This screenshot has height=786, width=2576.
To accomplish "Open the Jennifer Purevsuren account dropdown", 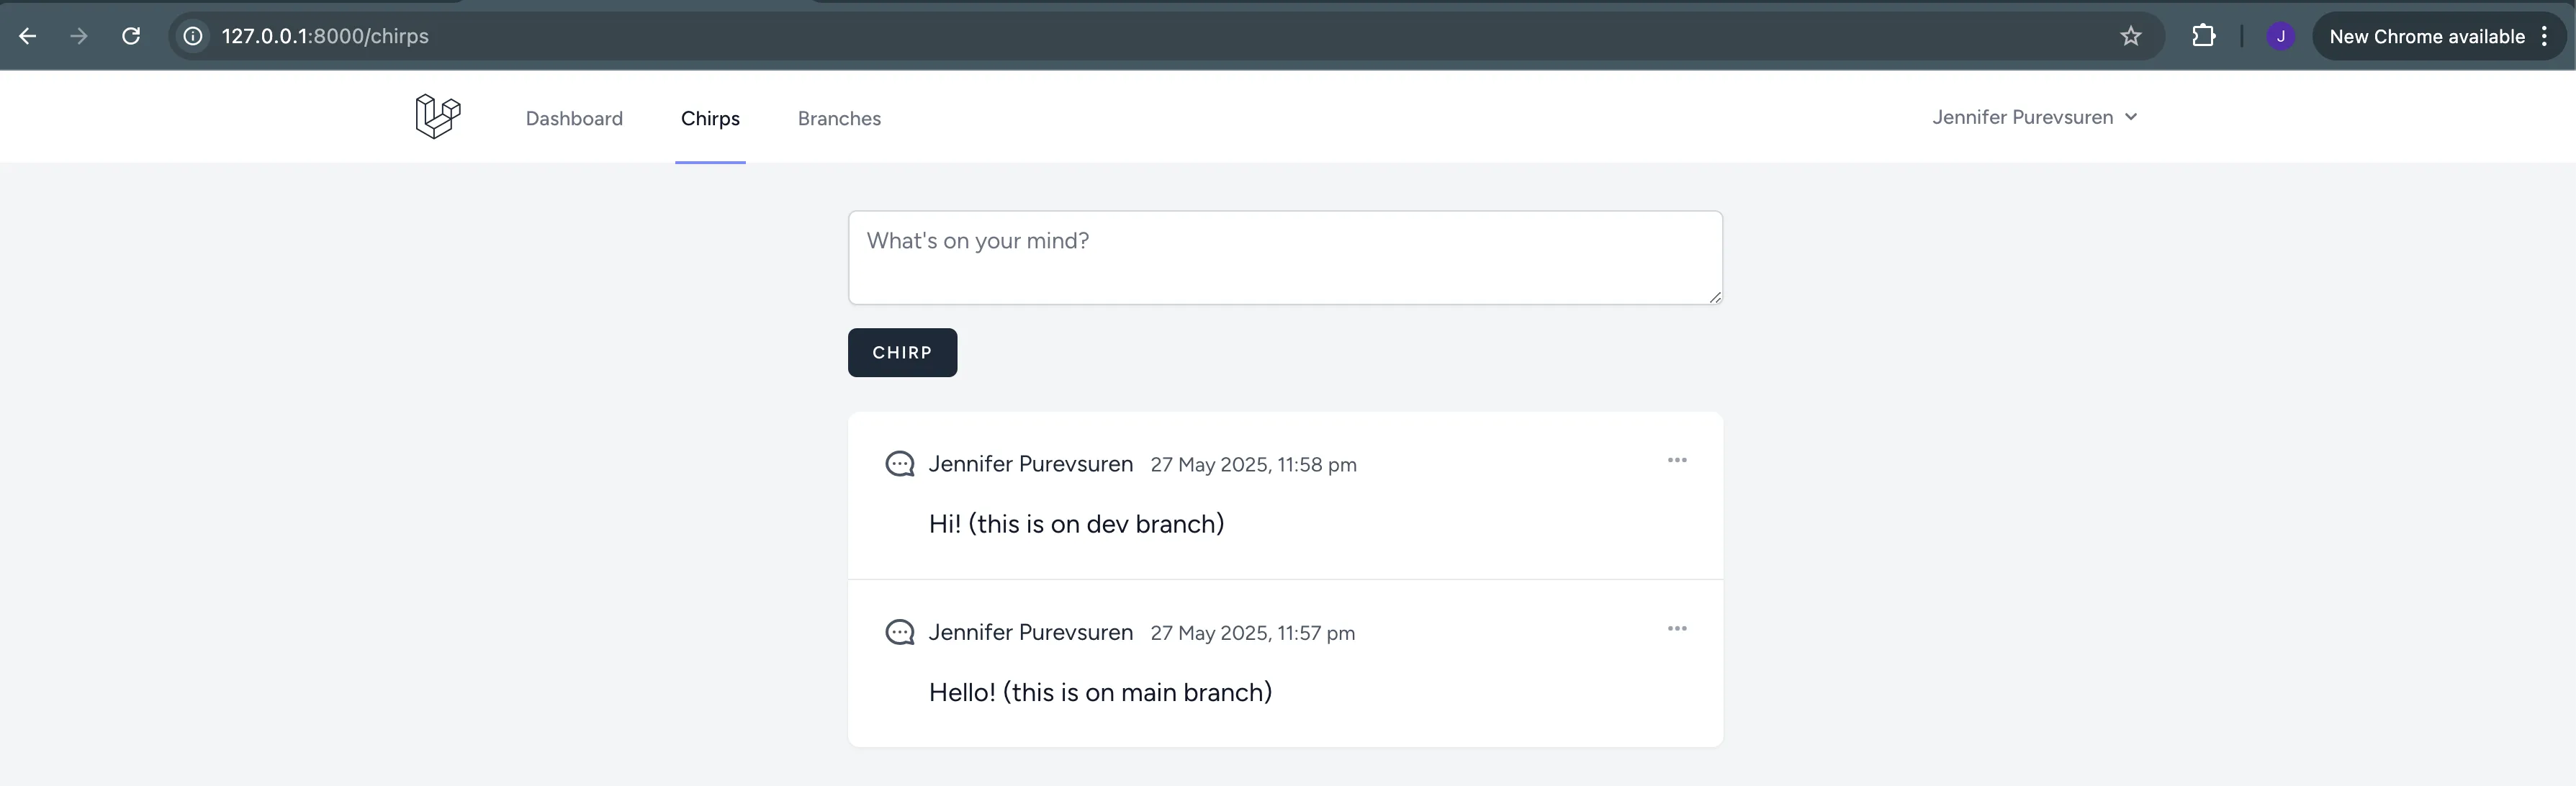I will (2035, 117).
